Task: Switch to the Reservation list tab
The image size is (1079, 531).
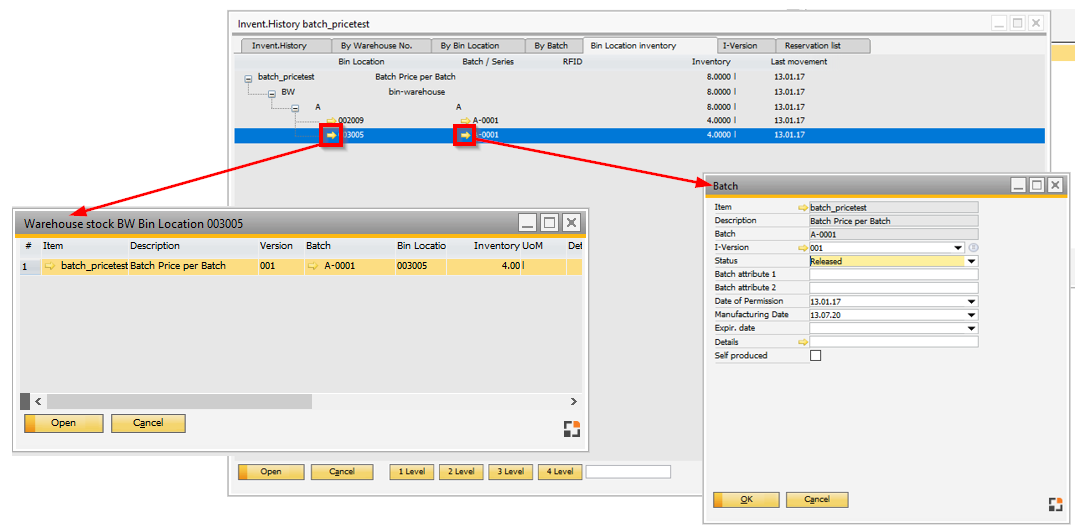Action: [812, 46]
